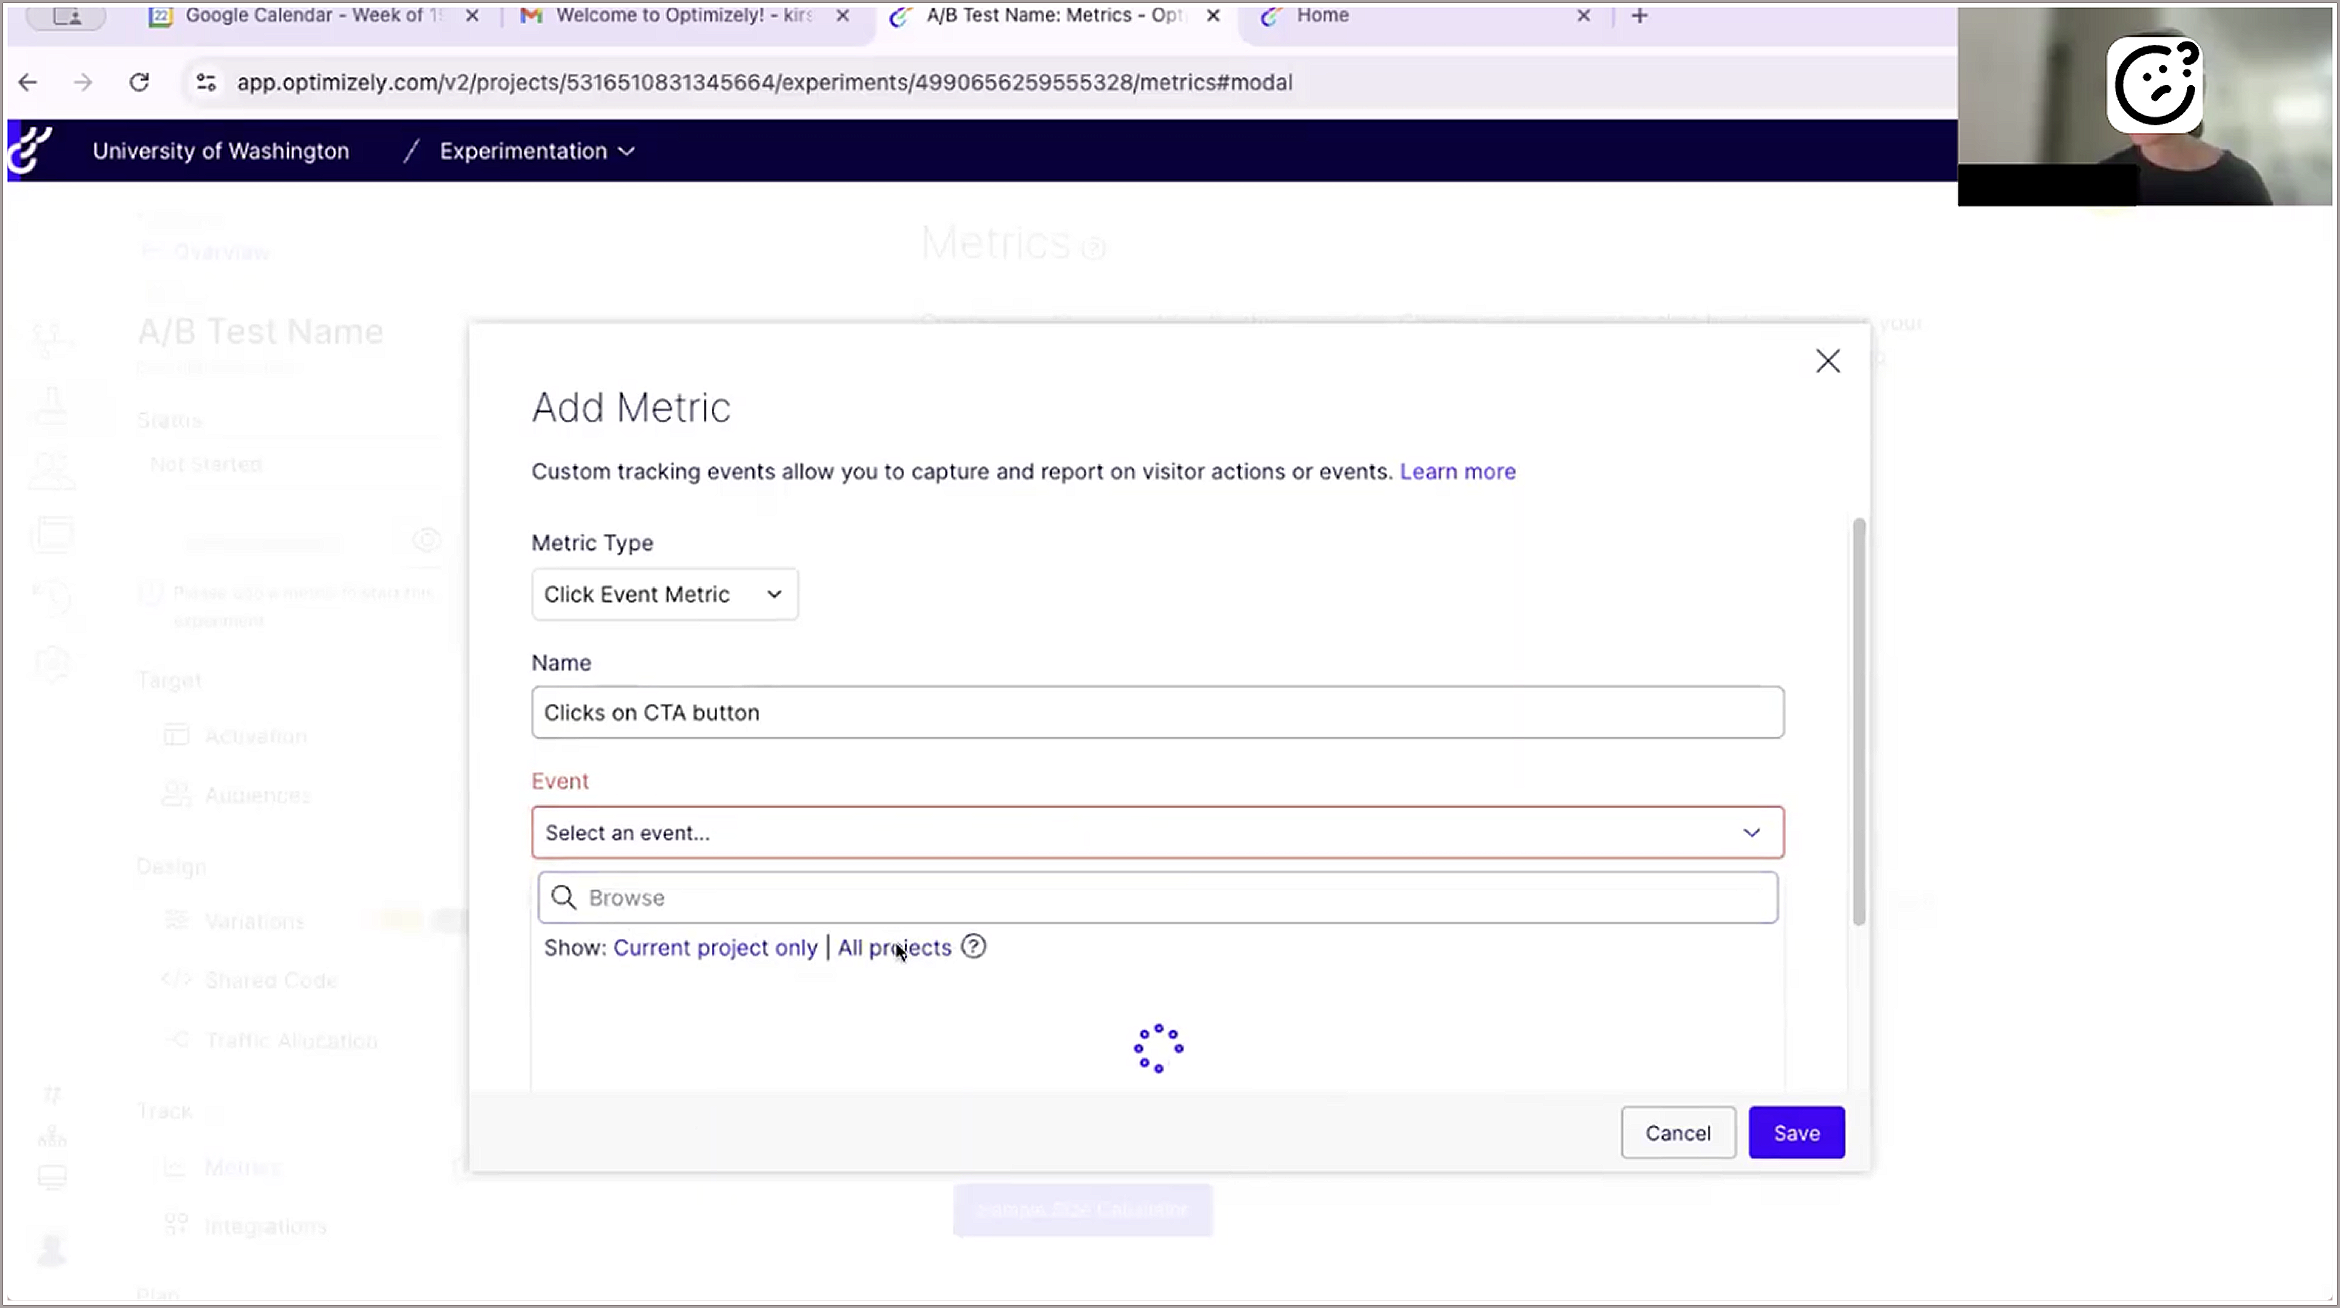Screen dimensions: 2340x1308
Task: Reload the page with browser refresh icon
Action: click(x=139, y=82)
